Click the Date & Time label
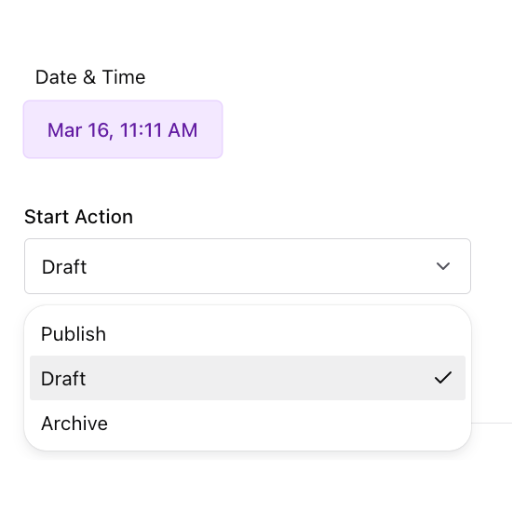The width and height of the screenshot is (512, 512). [x=90, y=77]
